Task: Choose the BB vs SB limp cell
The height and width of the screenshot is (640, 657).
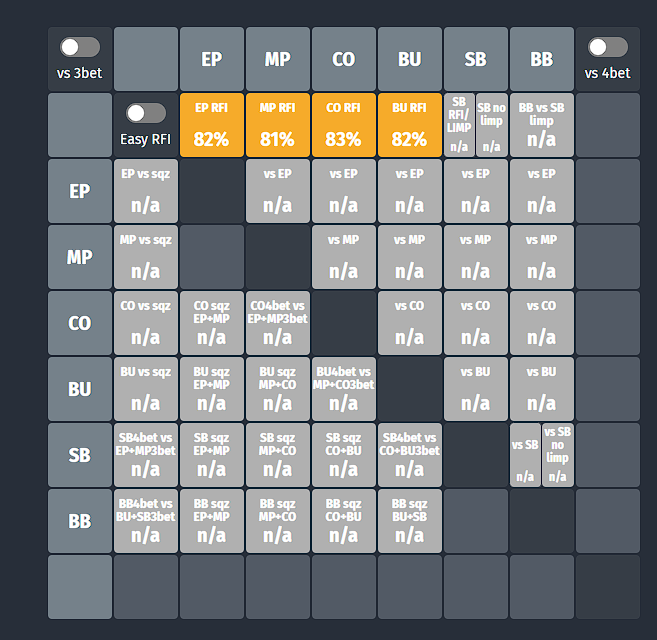Action: click(542, 125)
